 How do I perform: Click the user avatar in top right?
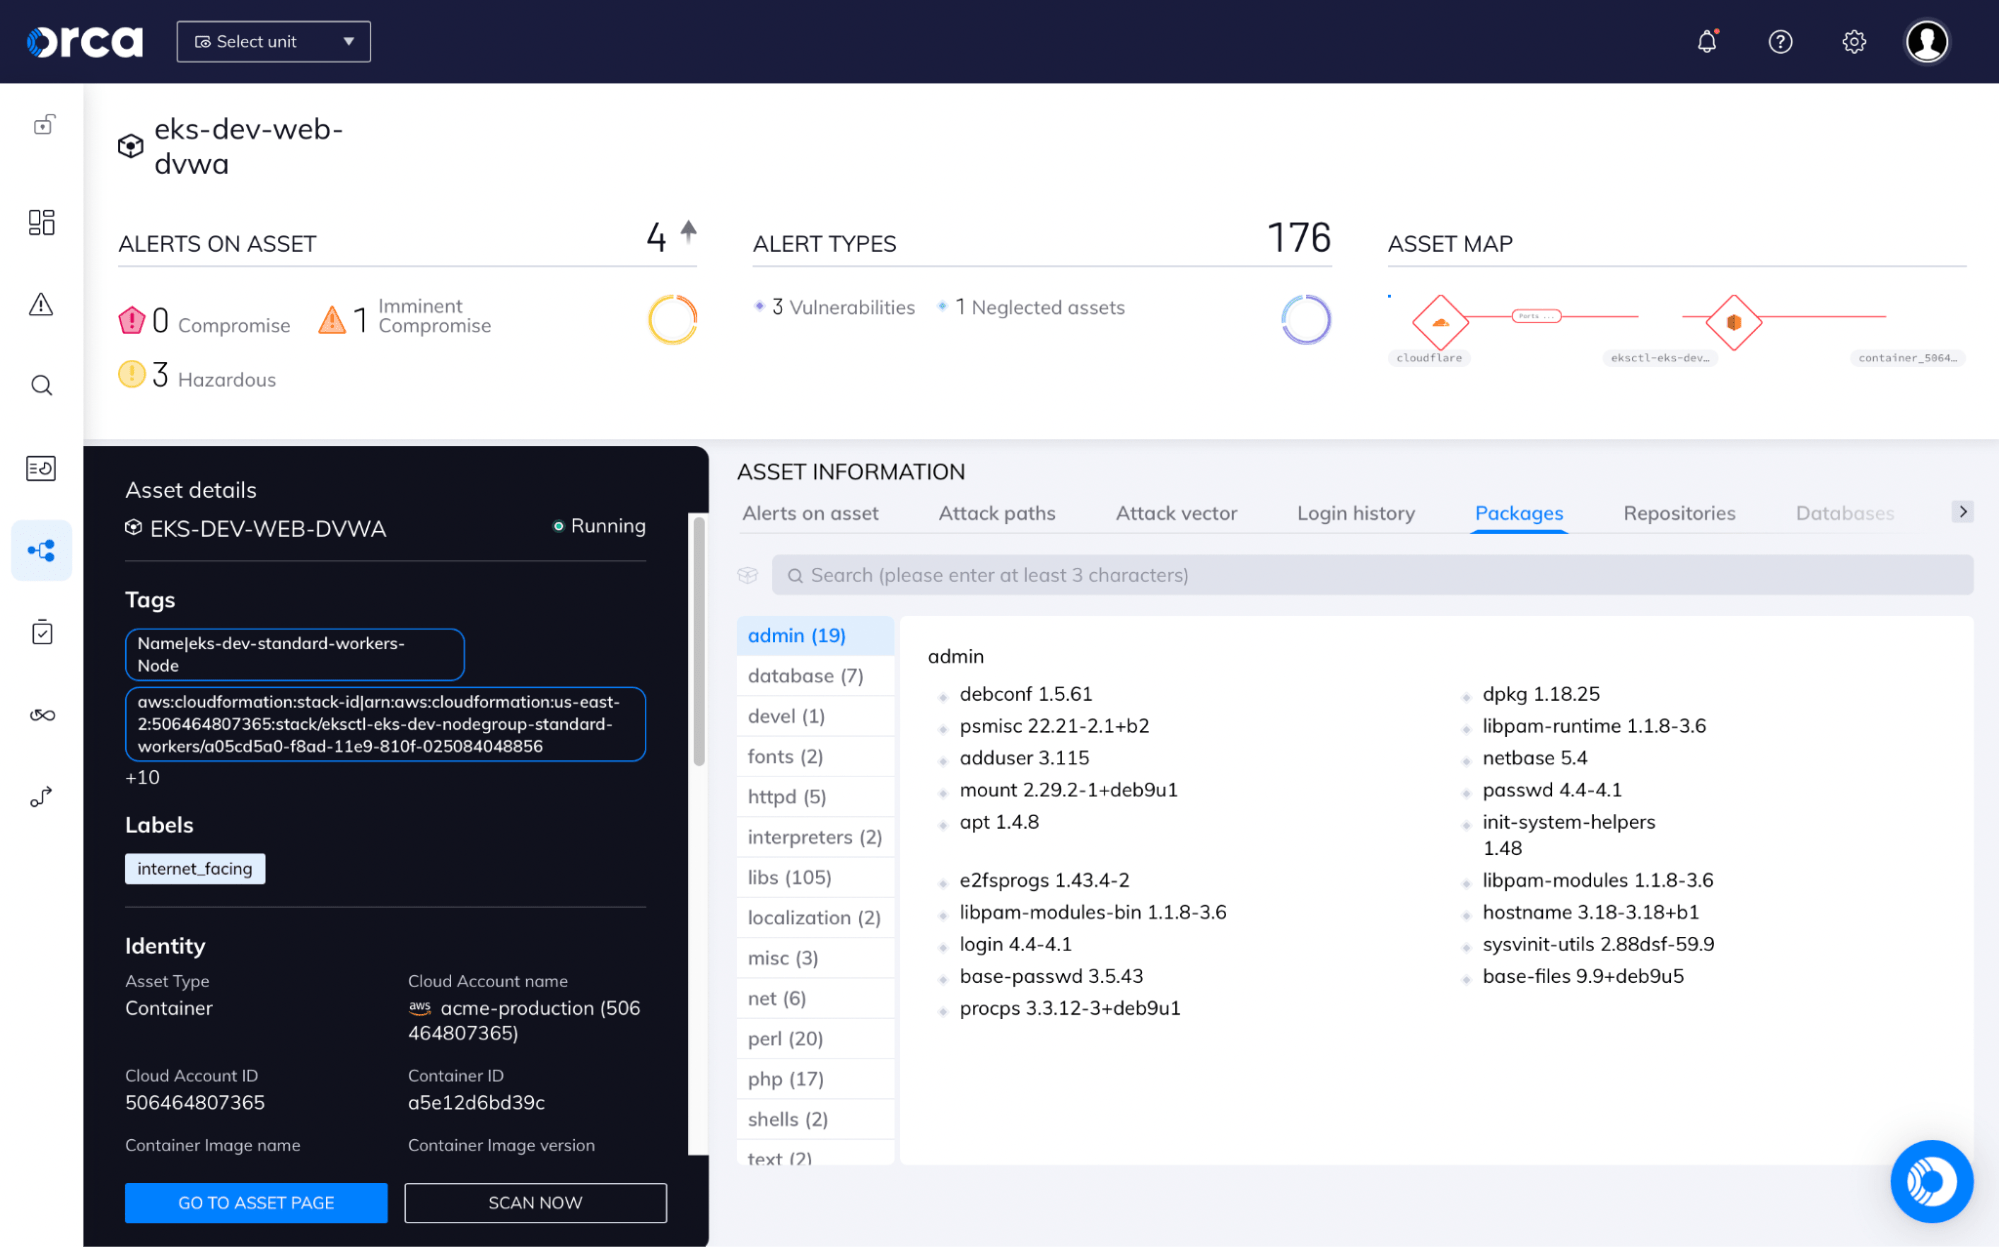tap(1926, 41)
